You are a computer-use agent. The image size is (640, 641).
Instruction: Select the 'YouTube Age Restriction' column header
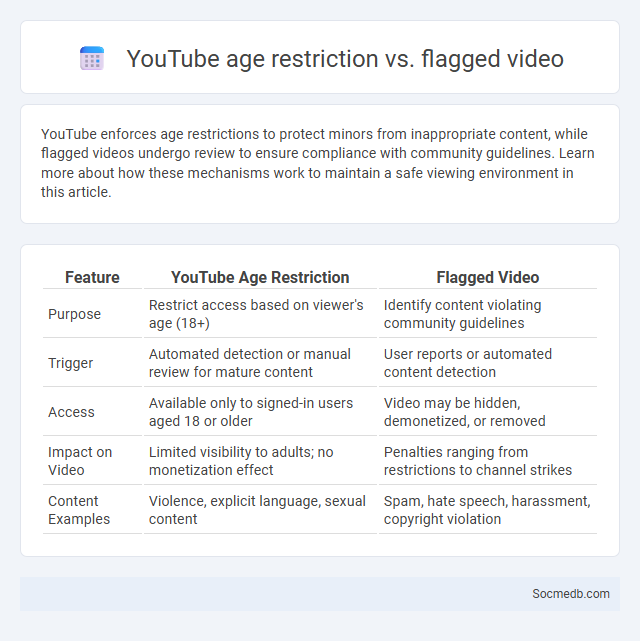260,277
